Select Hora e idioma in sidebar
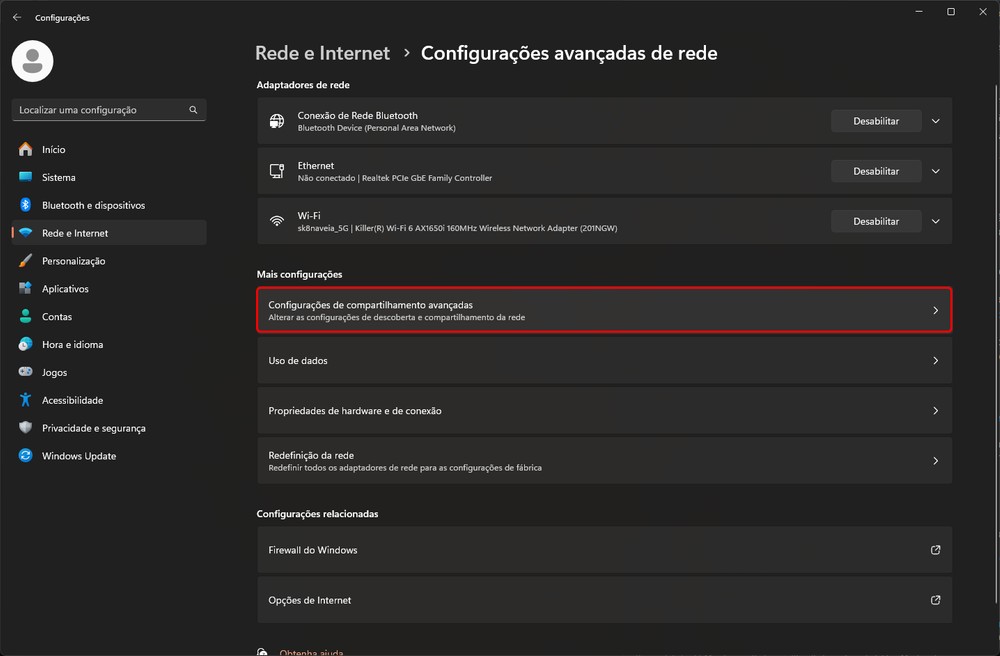 click(x=72, y=344)
